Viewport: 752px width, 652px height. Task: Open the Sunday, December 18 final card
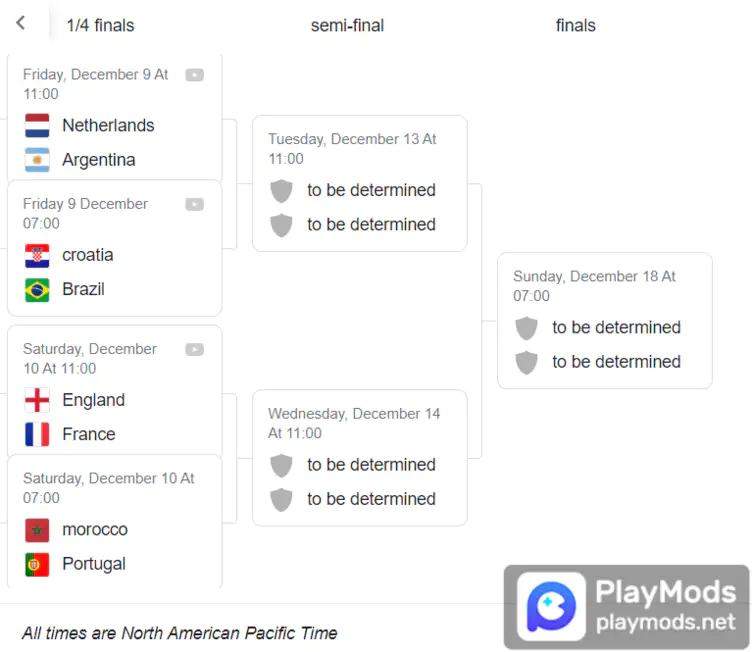click(x=605, y=320)
